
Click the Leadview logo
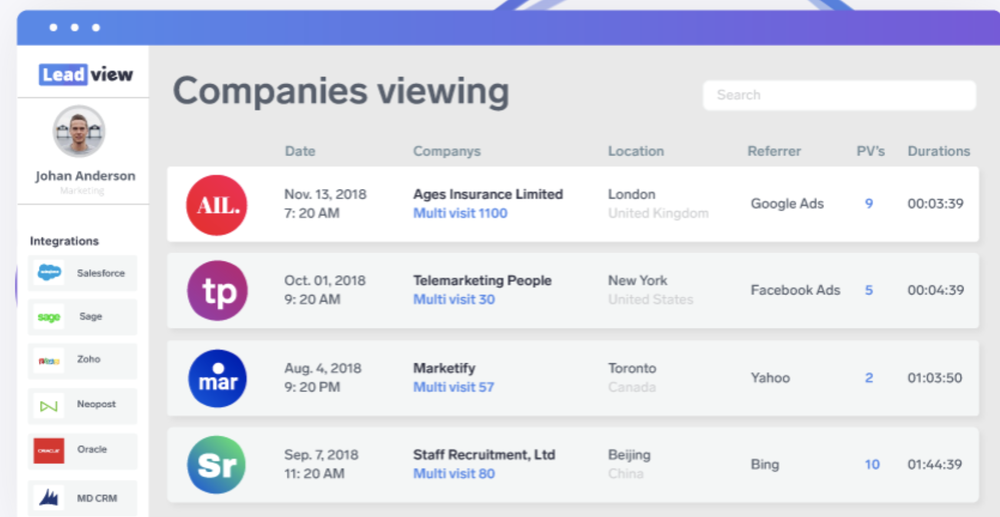pos(85,75)
